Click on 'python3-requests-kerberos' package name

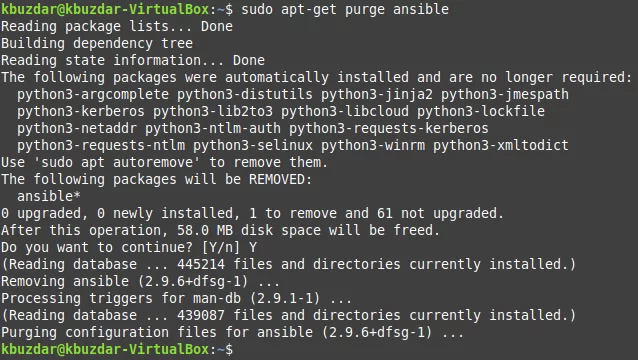[x=389, y=129]
